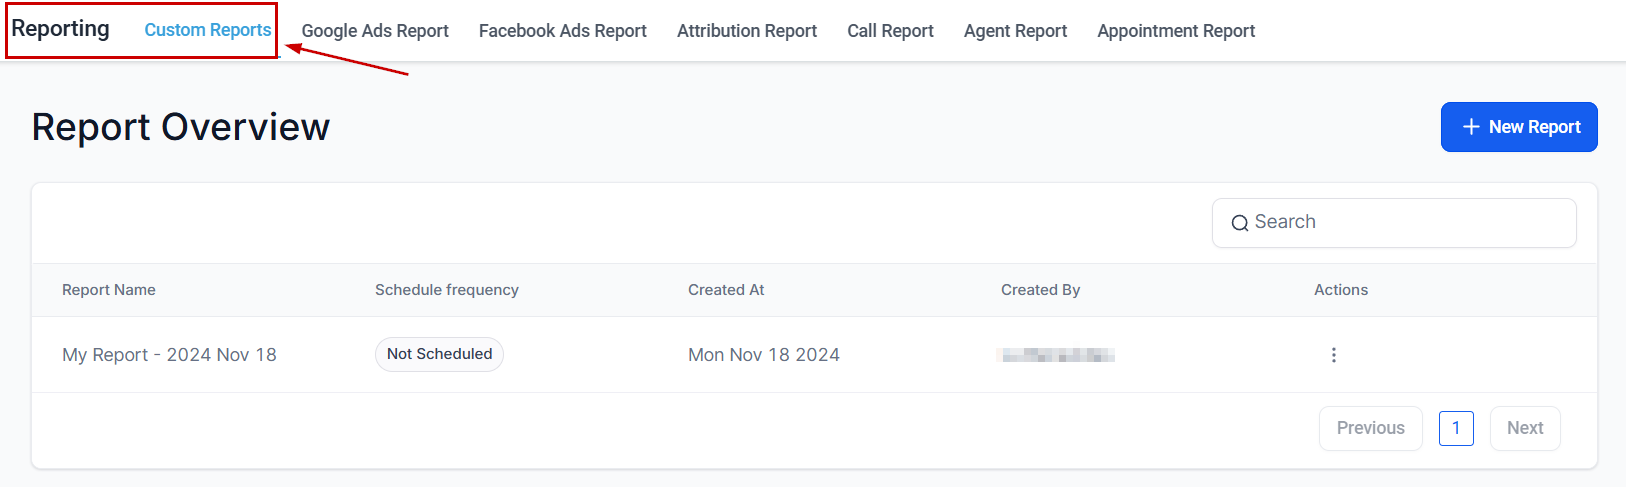Click the magnifier icon in the search box

(x=1239, y=223)
